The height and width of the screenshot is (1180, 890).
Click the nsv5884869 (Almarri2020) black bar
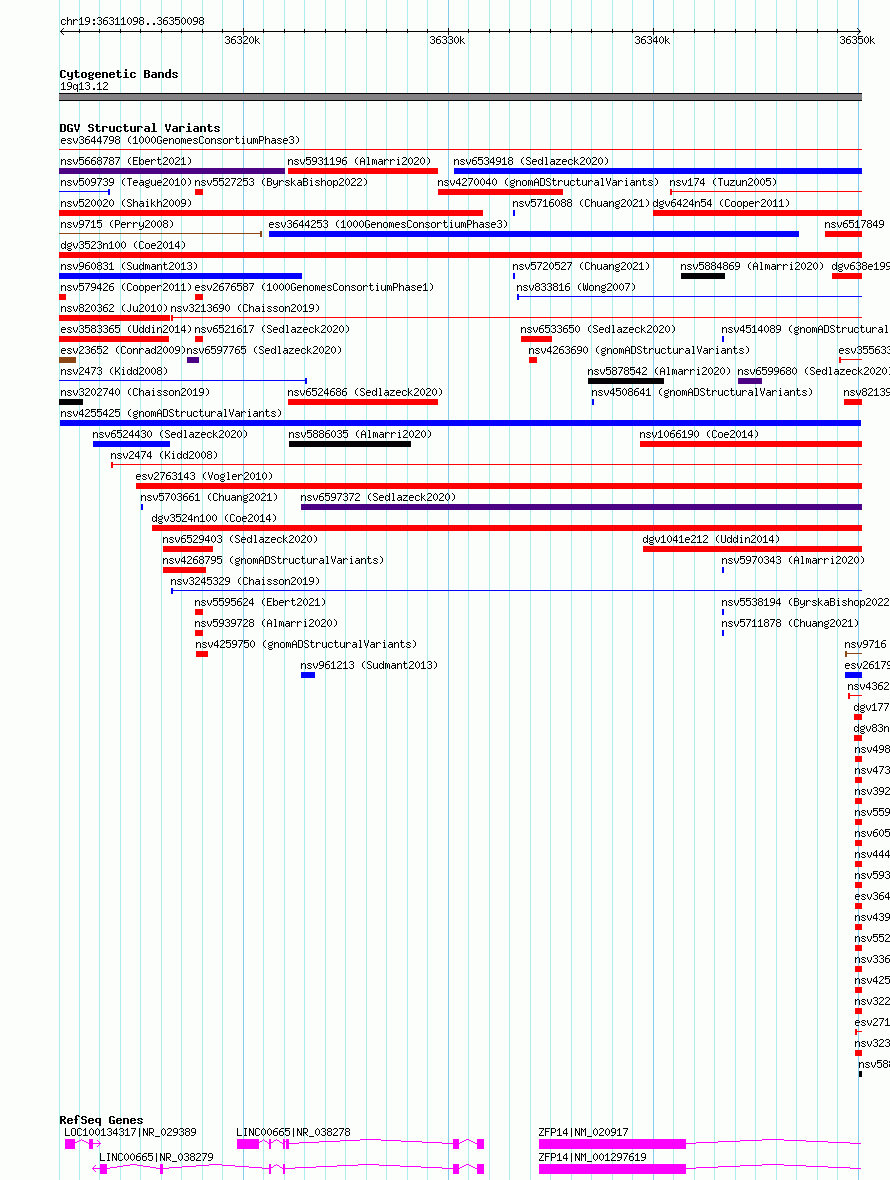pyautogui.click(x=703, y=276)
